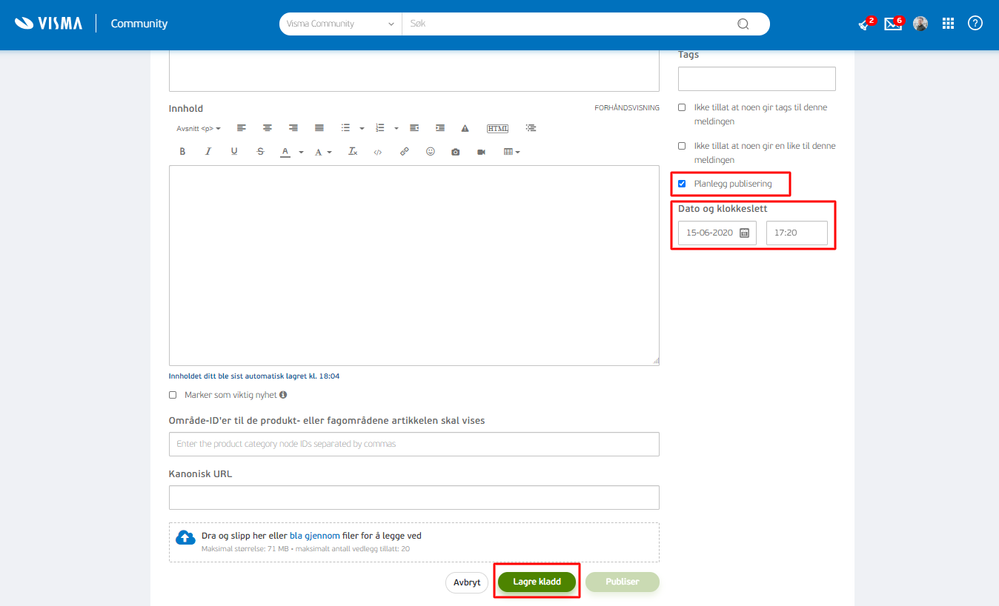Click the Område-ID'er input field
Screen dimensions: 999x606
[414, 444]
